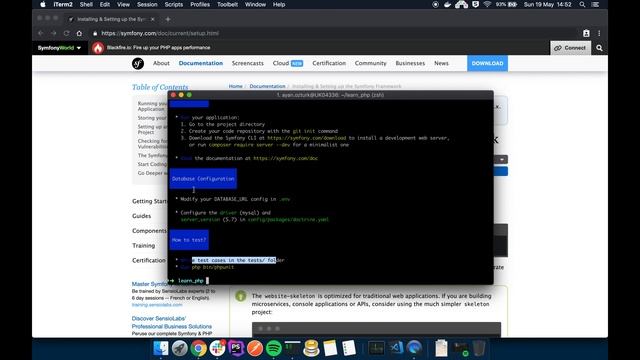Open the Session menu

(x=147, y=4)
